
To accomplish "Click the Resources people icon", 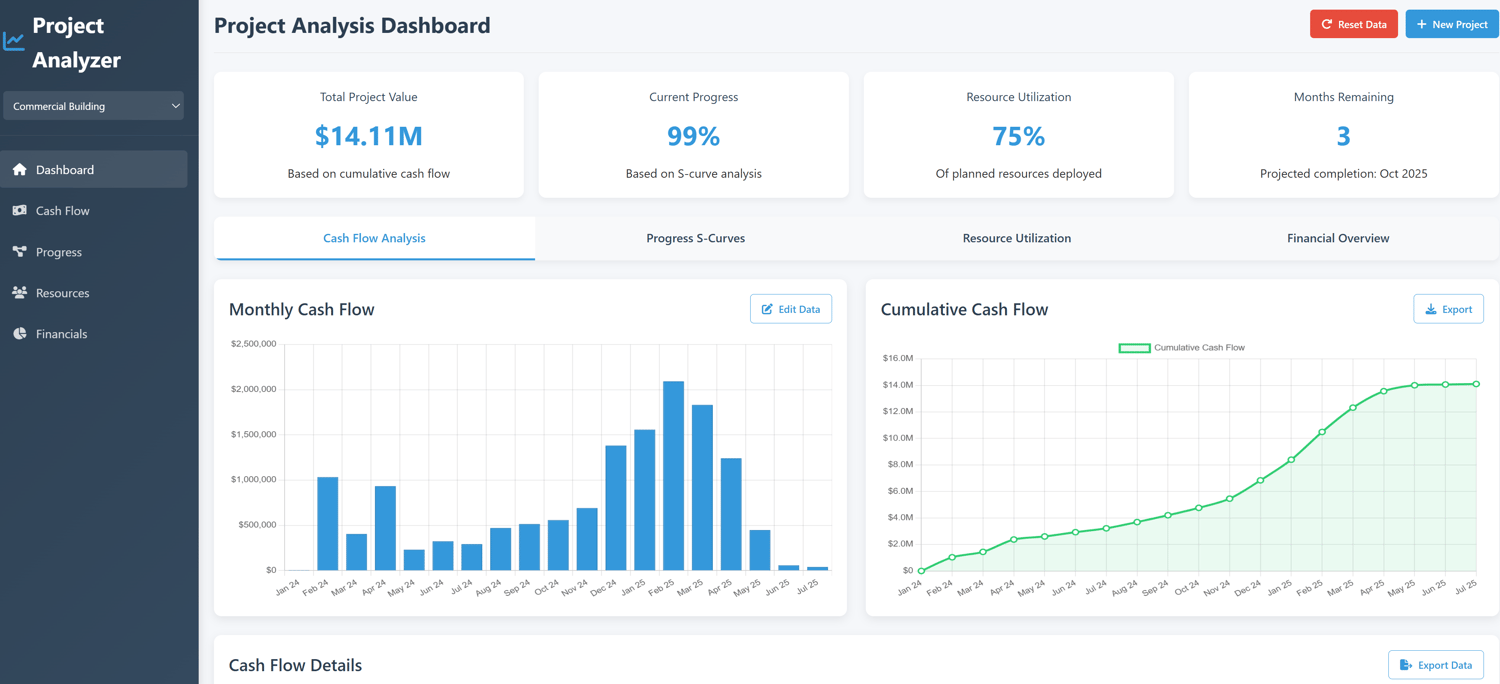I will coord(19,293).
